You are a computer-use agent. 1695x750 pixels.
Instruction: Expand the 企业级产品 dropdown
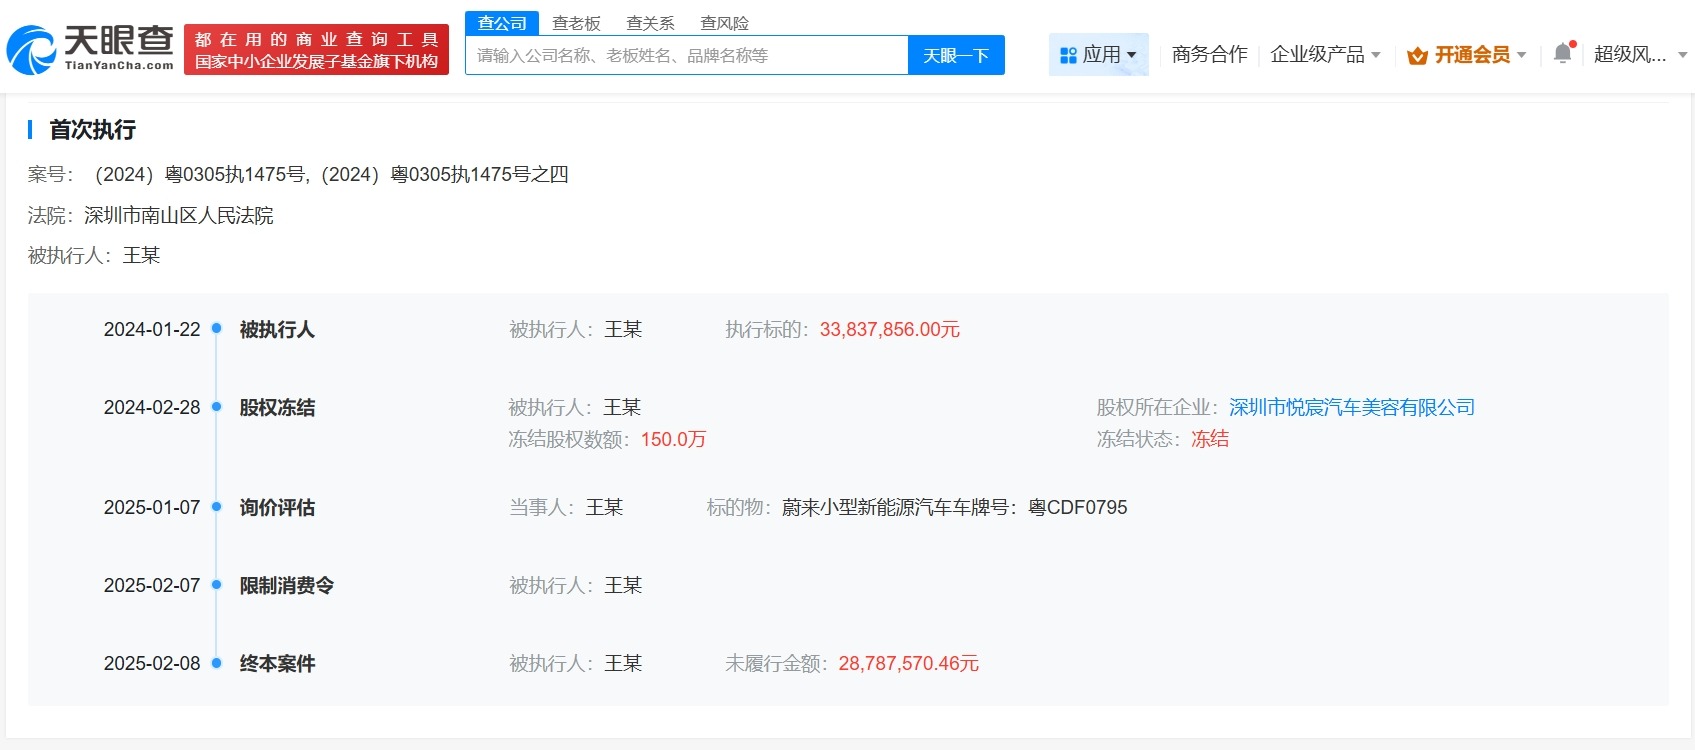click(x=1325, y=54)
